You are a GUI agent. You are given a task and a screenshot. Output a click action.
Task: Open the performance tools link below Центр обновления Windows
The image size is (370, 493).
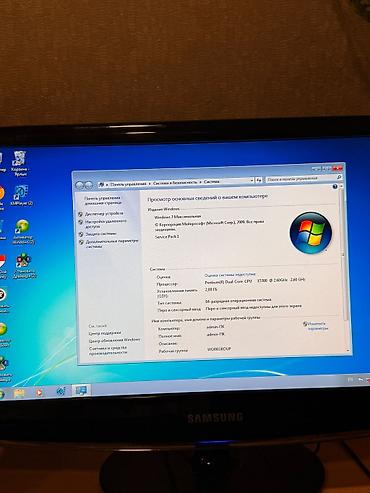click(x=108, y=350)
